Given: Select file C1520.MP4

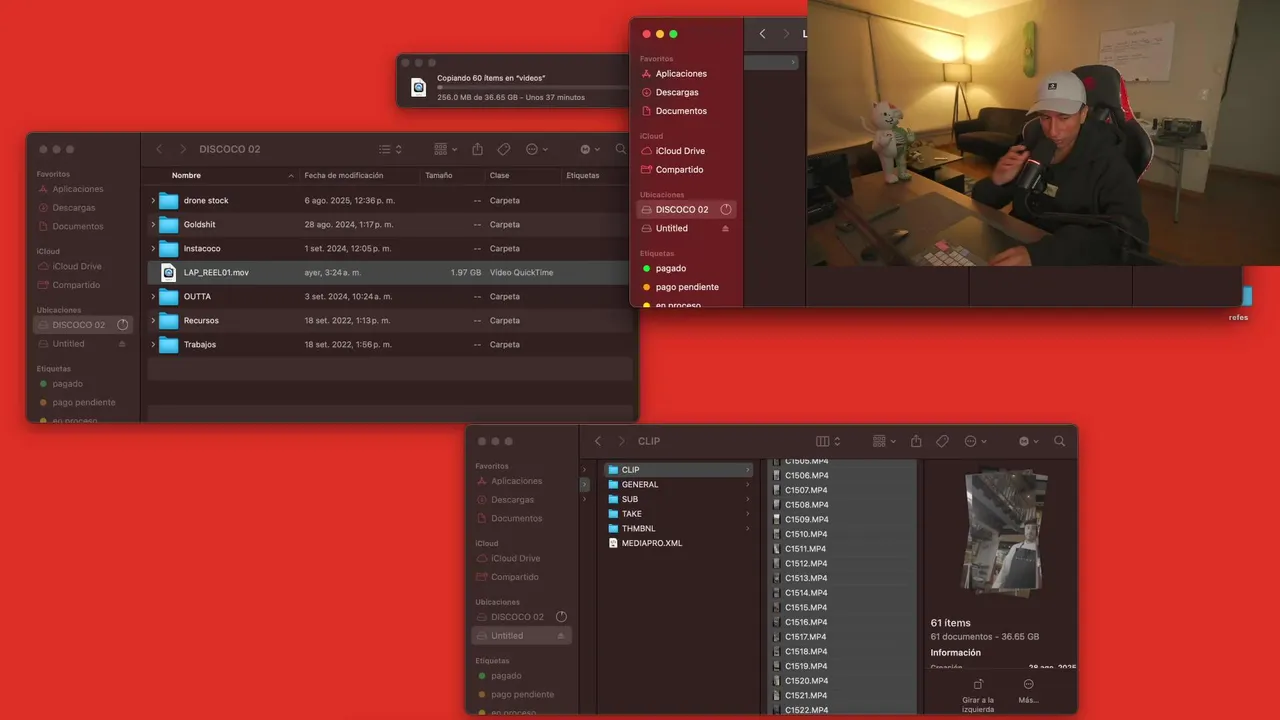Looking at the screenshot, I should 843,681.
